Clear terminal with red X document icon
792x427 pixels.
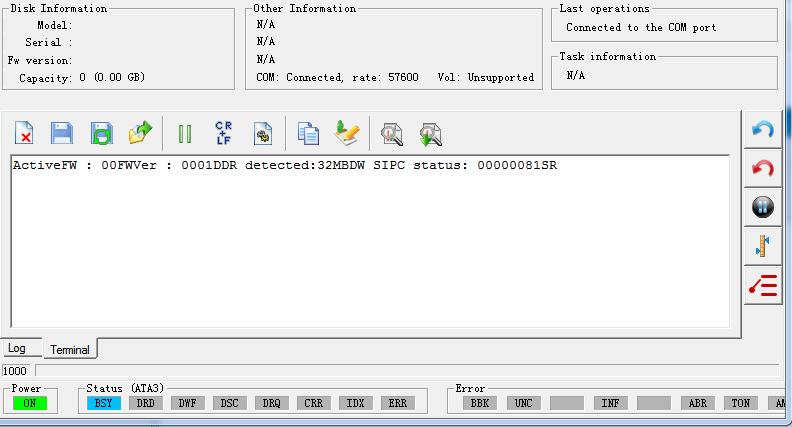pyautogui.click(x=24, y=133)
